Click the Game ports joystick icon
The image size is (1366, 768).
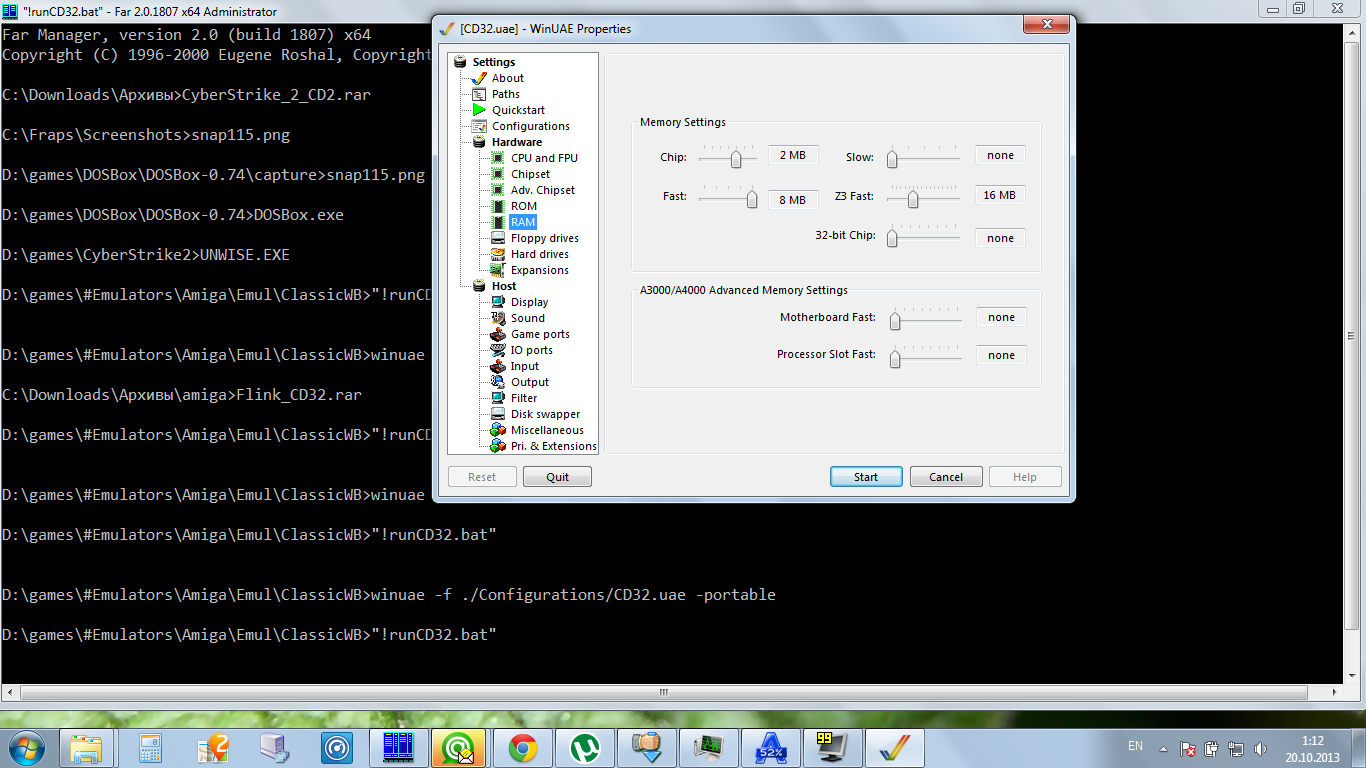point(497,334)
